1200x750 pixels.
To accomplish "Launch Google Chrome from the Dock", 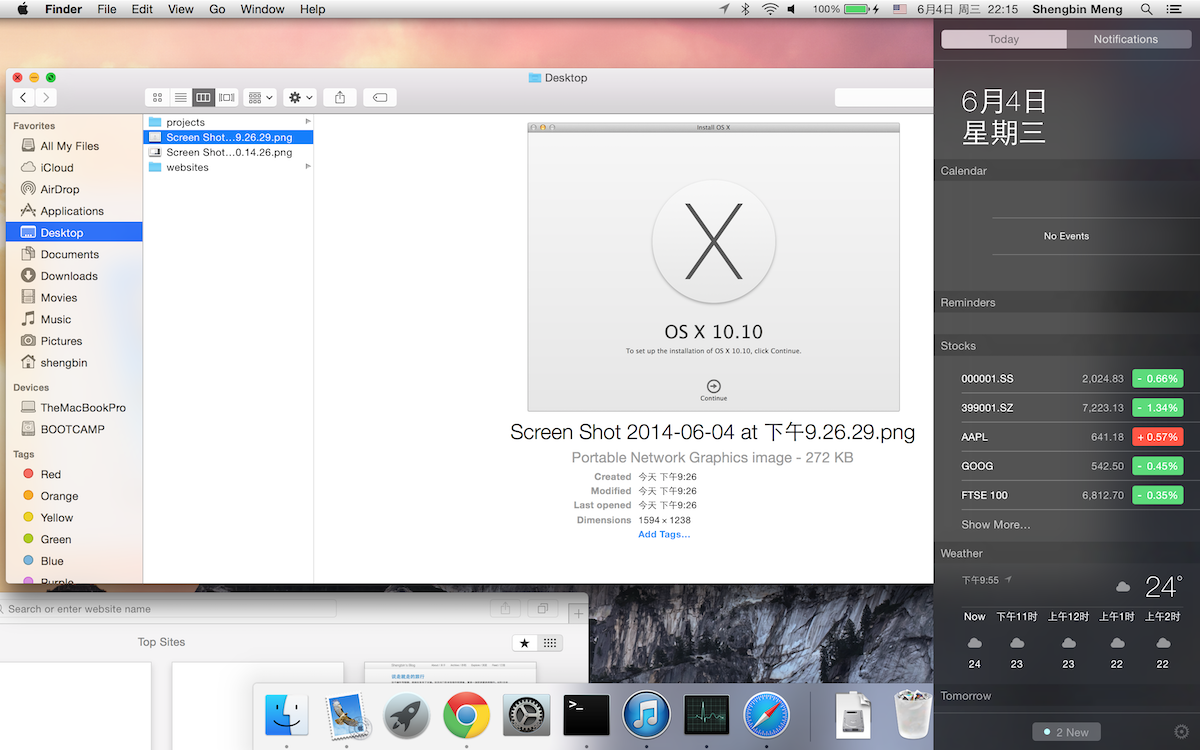I will [466, 715].
